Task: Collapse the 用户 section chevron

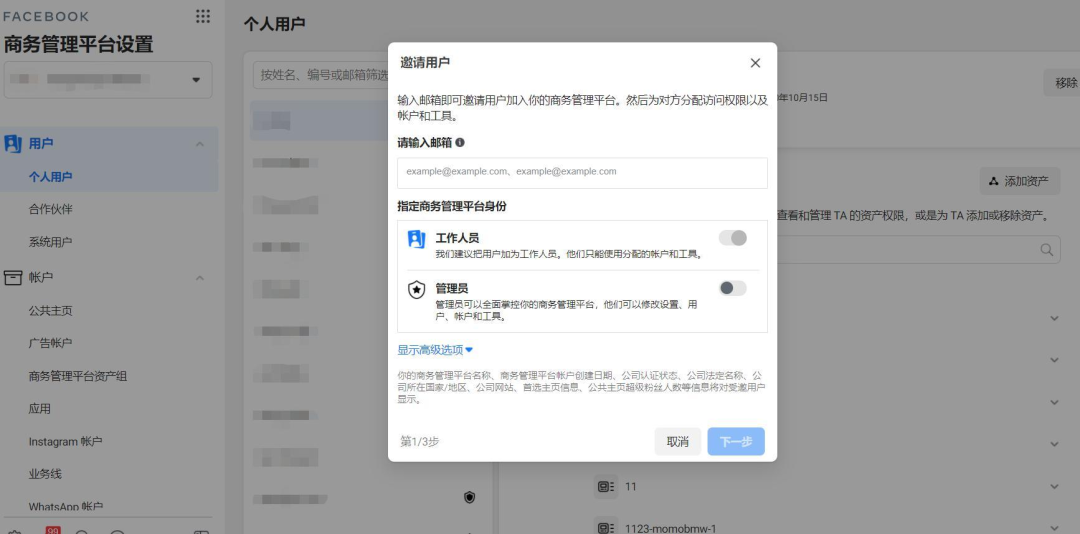Action: tap(200, 144)
